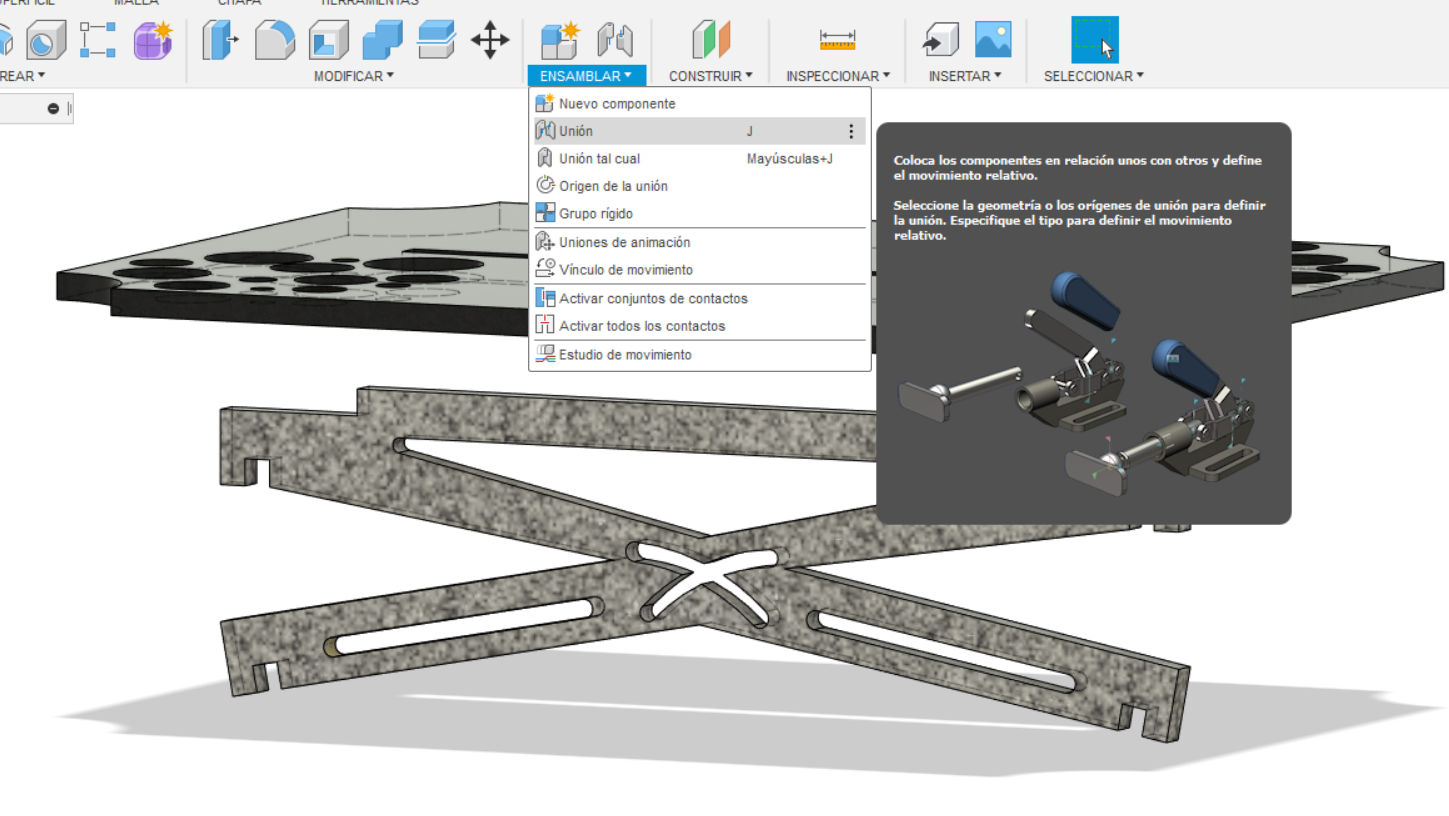Click the Insert Canvas image icon
This screenshot has height=816, width=1449.
coord(993,40)
